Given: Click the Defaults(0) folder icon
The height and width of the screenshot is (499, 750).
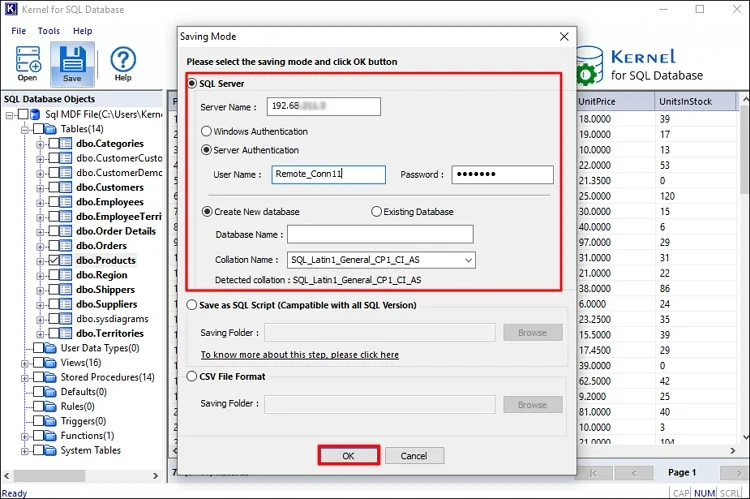Looking at the screenshot, I should click(51, 392).
